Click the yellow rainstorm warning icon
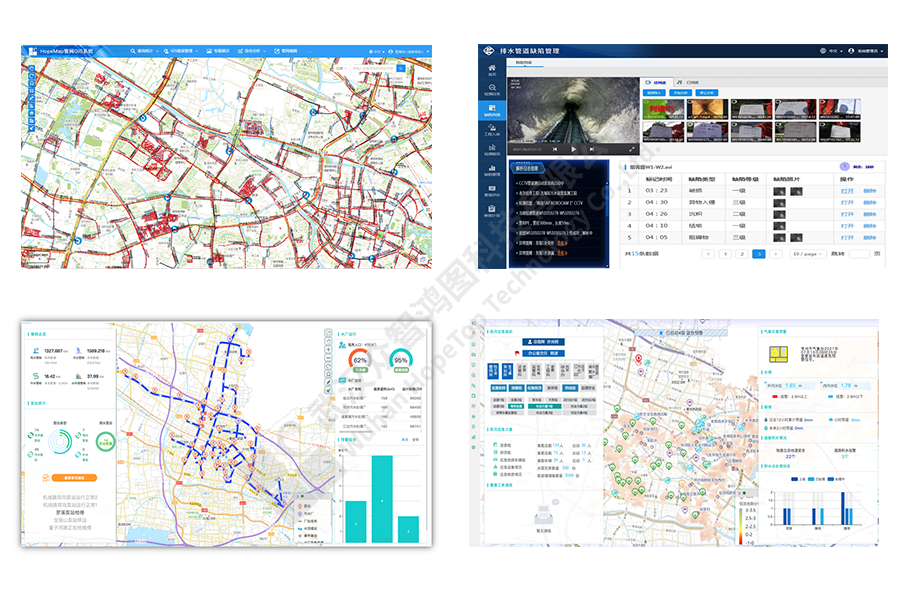The image size is (900, 600). pos(778,354)
